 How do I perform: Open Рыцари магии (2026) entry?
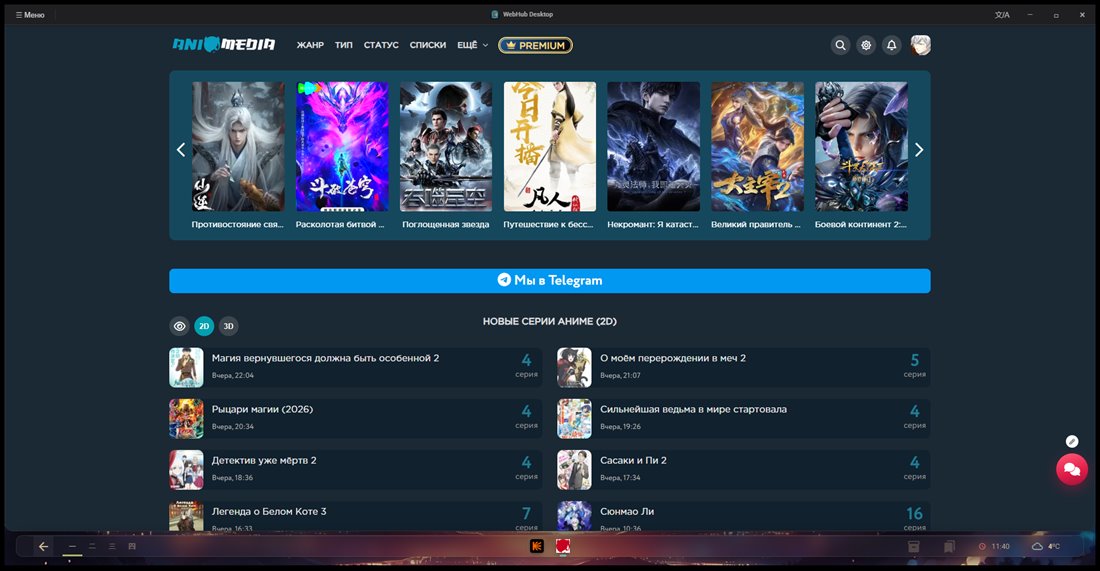click(x=356, y=419)
